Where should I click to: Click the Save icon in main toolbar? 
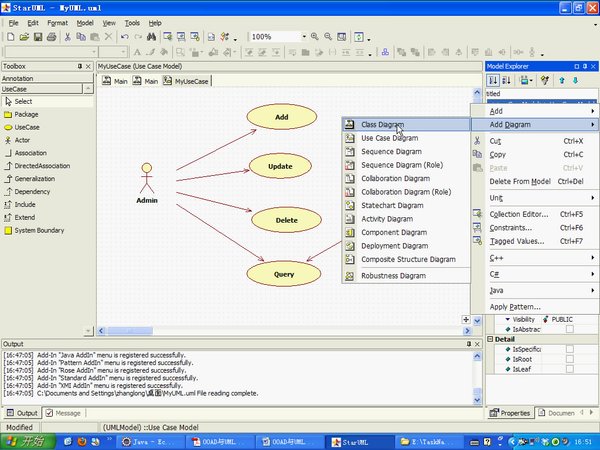coord(37,37)
